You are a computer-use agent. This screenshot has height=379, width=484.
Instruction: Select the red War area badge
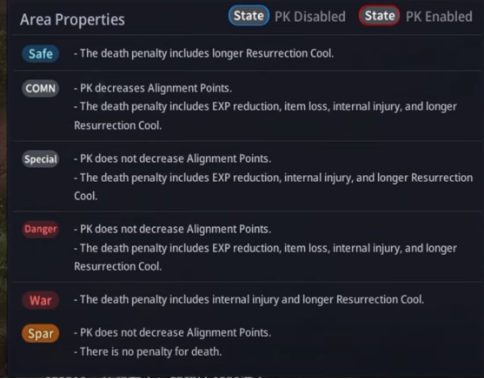pyautogui.click(x=40, y=300)
